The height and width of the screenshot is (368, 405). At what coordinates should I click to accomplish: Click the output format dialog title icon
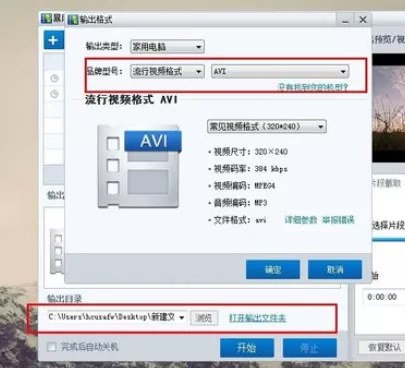coord(73,20)
